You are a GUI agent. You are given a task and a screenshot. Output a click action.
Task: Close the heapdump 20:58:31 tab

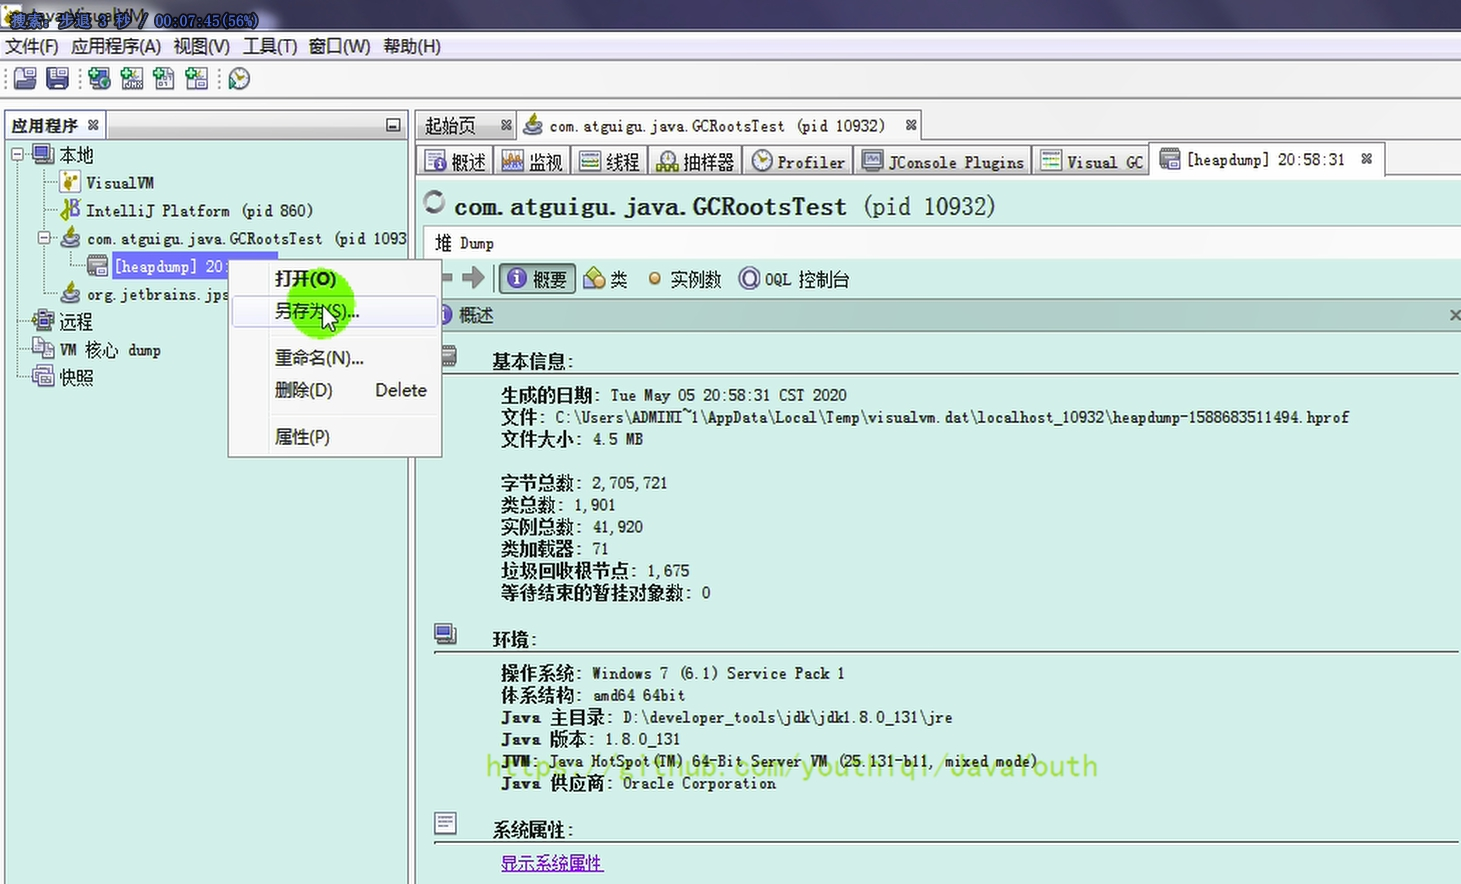pos(1366,159)
